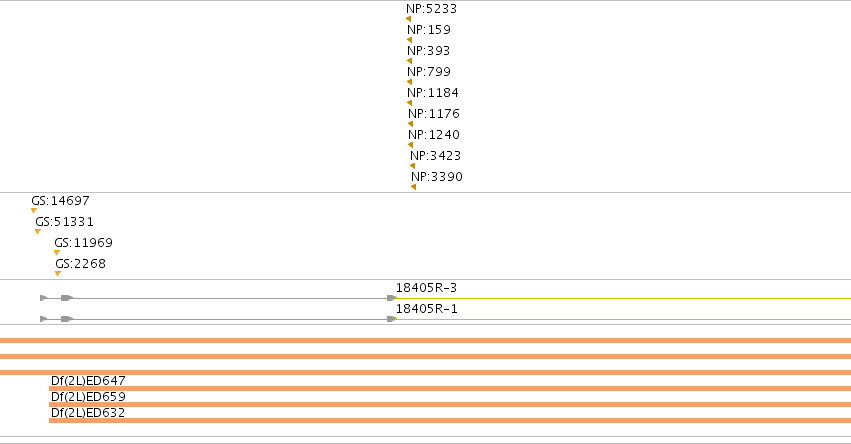Select the insertion arrow below NP:393
851x444 pixels.
pos(409,61)
